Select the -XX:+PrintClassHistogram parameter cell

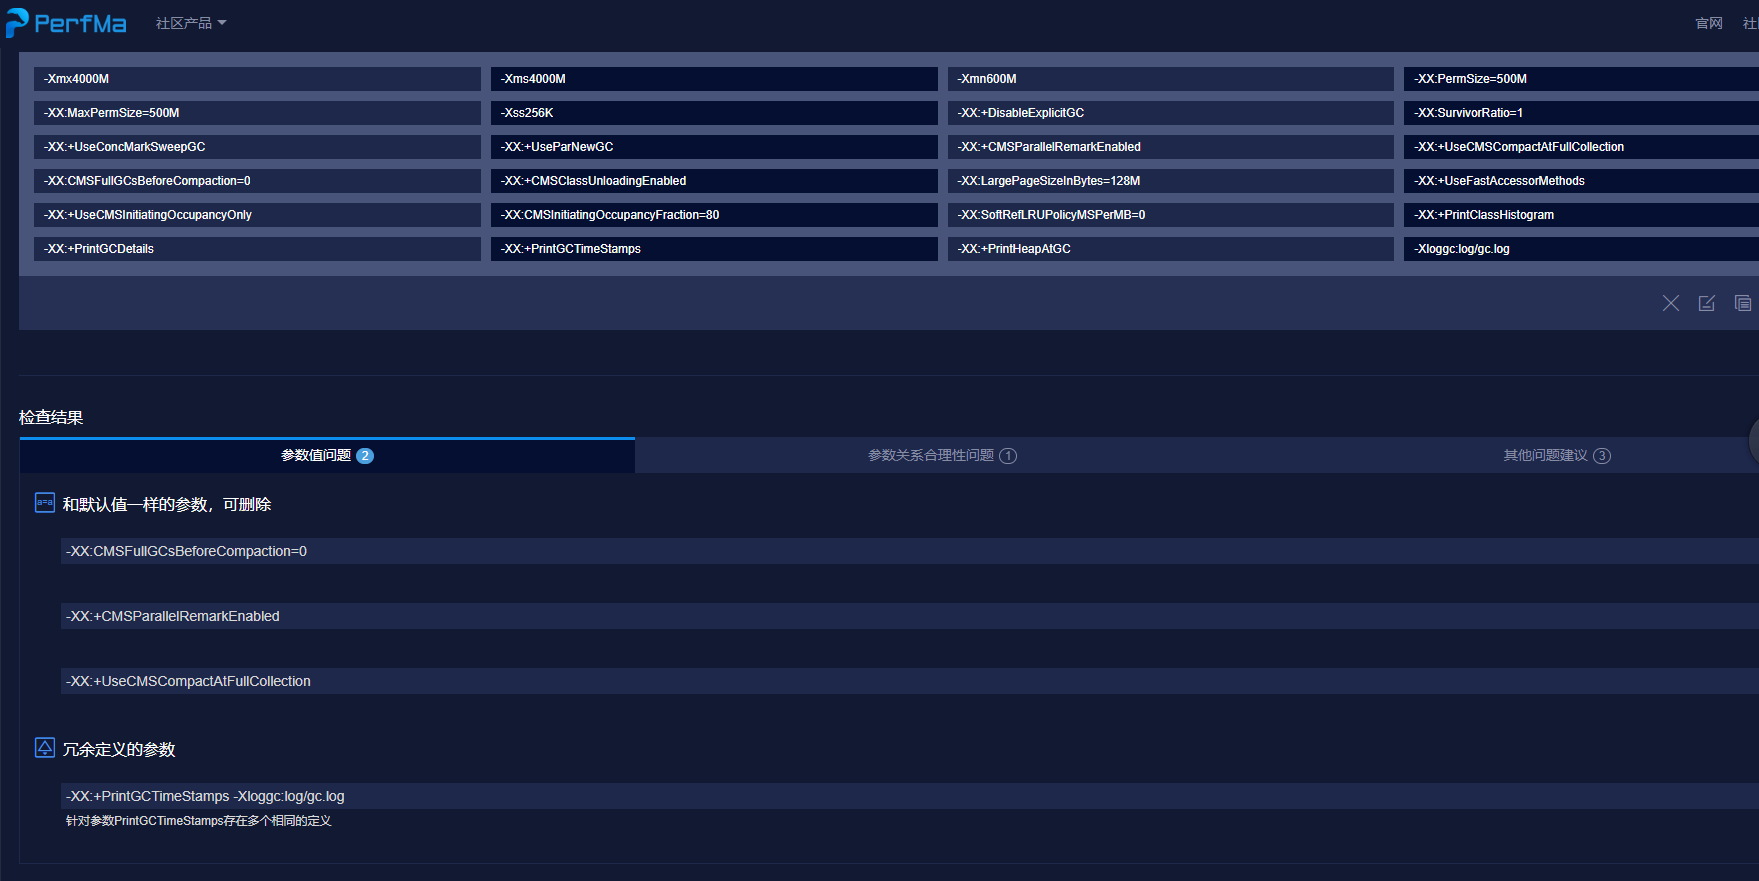click(1582, 215)
